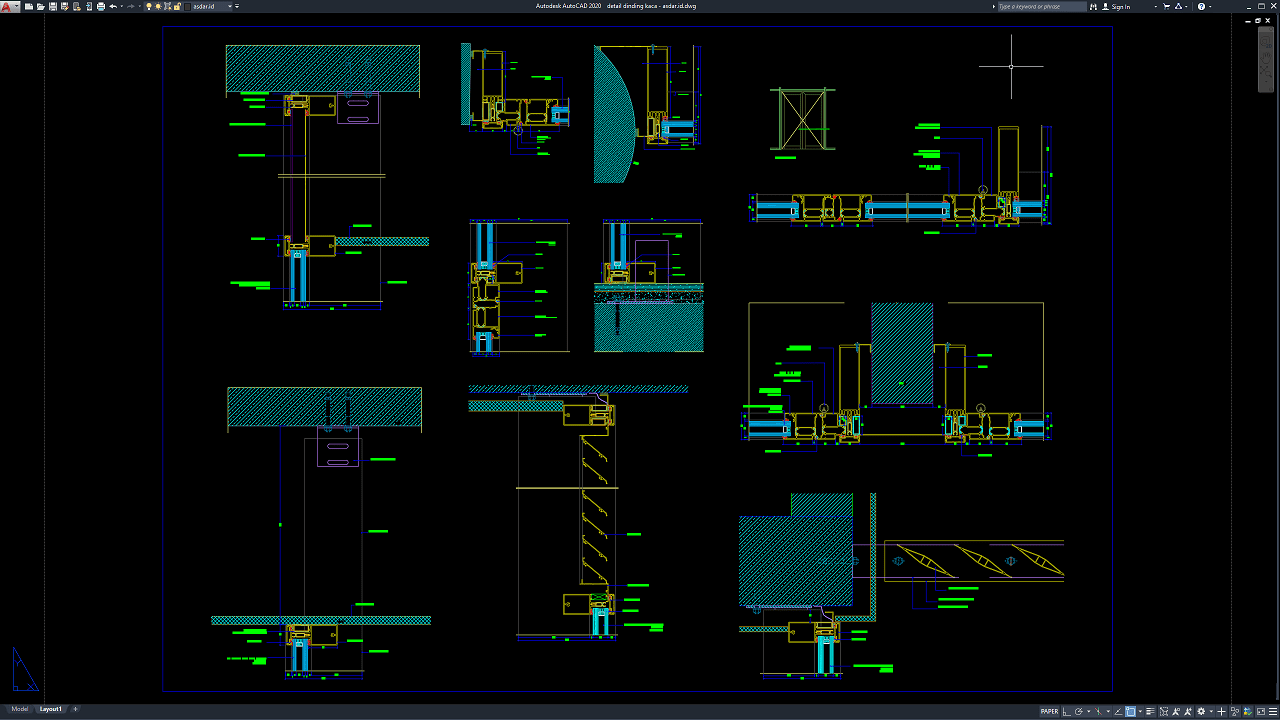1280x720 pixels.
Task: Click the Open file icon
Action: click(x=40, y=6)
